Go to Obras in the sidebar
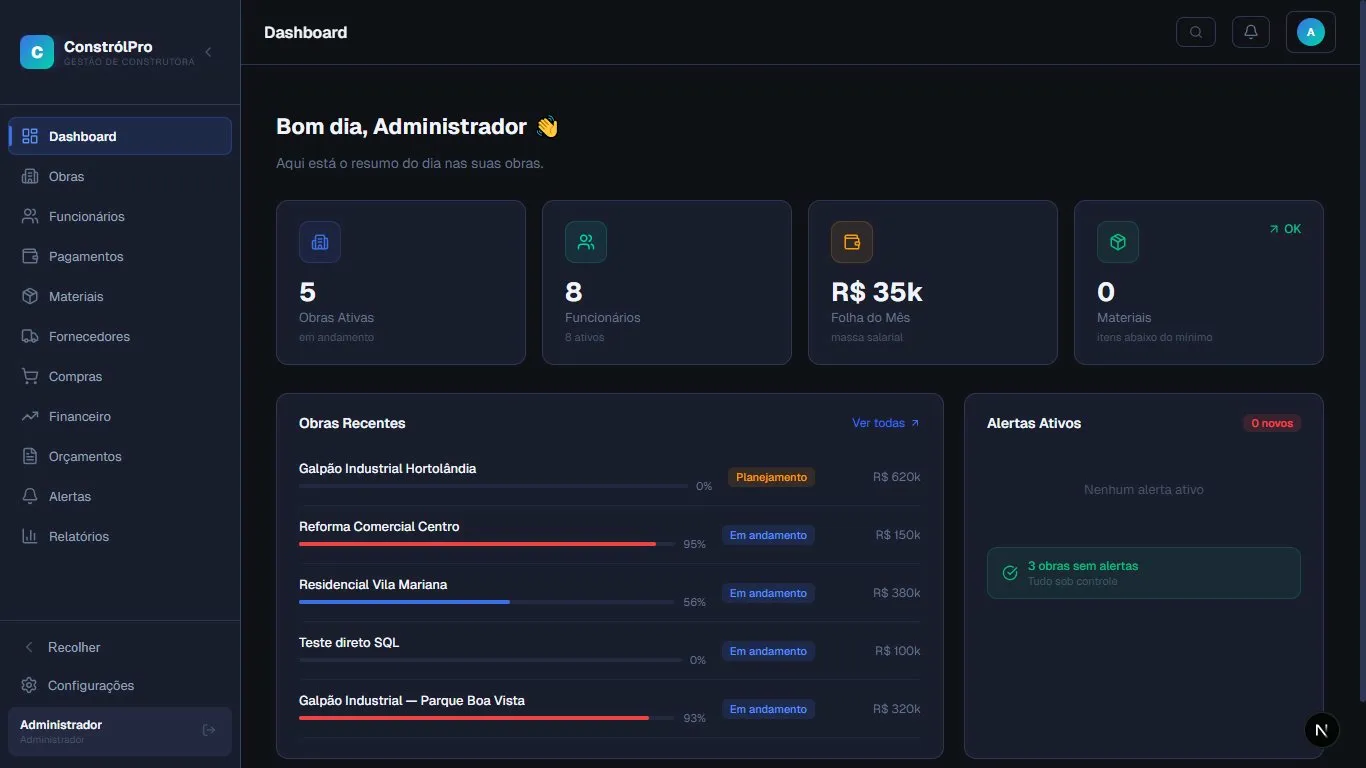The image size is (1366, 768). click(x=120, y=176)
